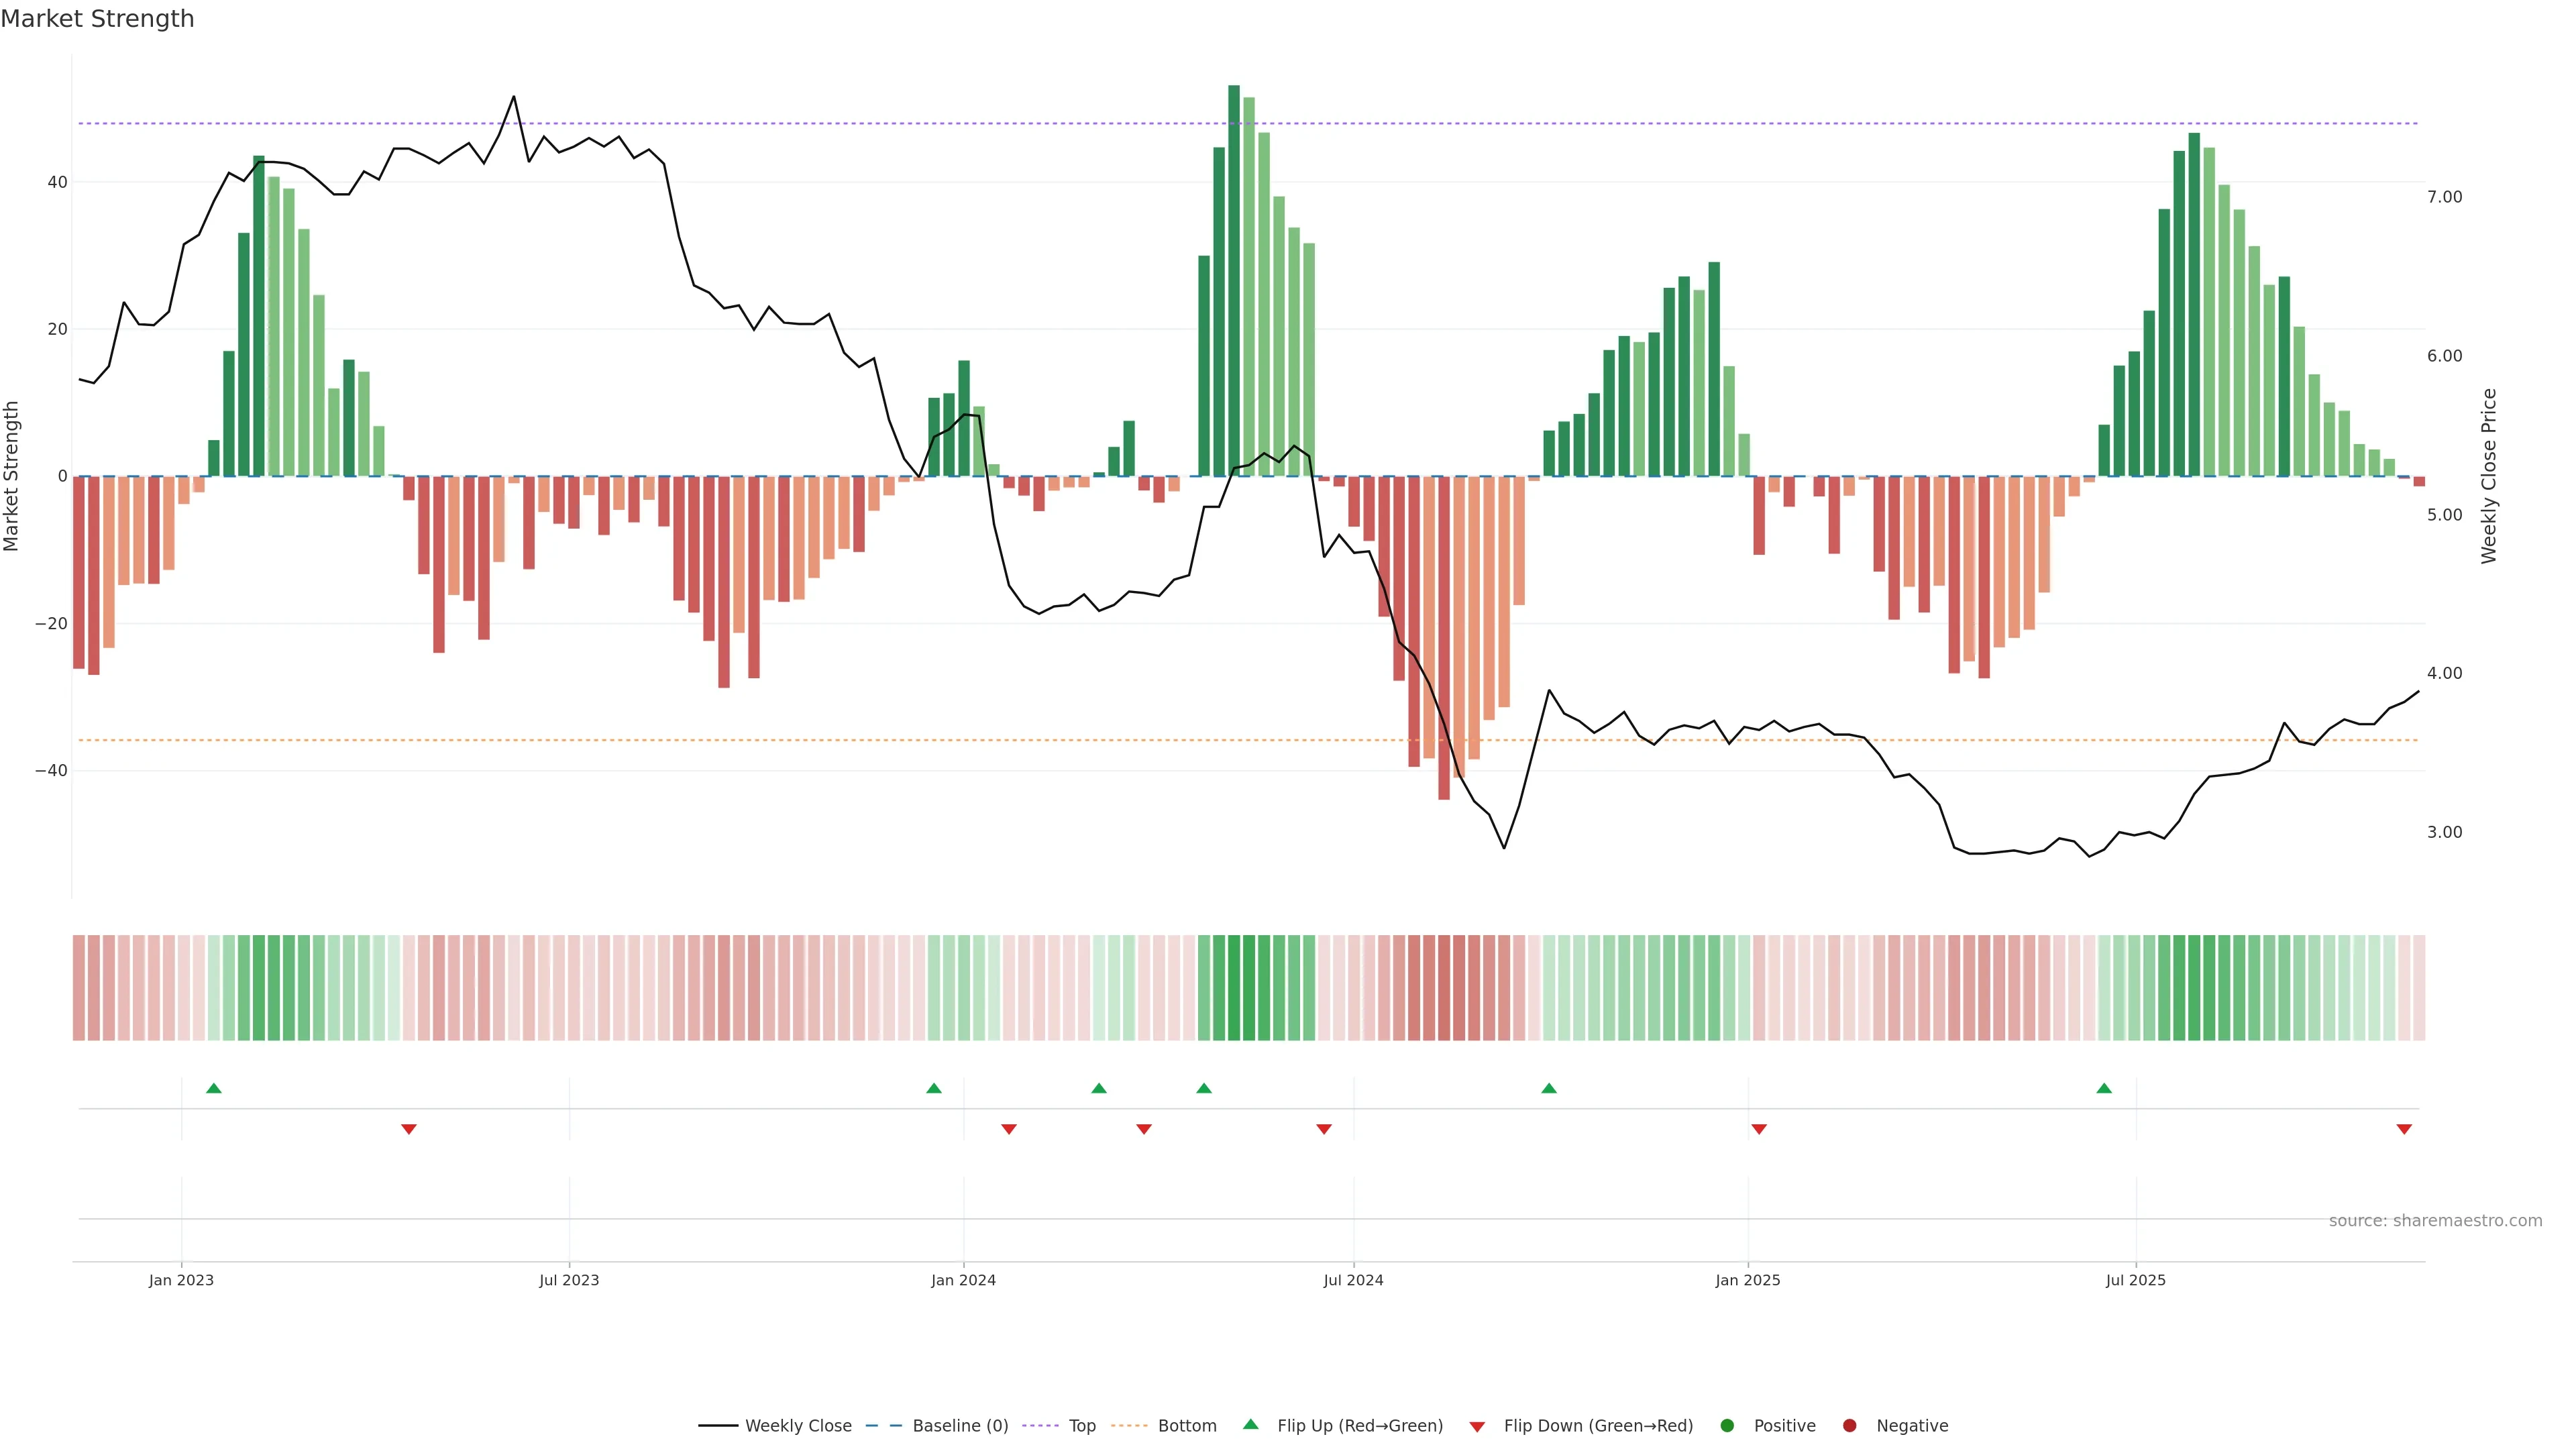Click the Positive green circle legend icon
2576x1449 pixels.
click(x=1727, y=1426)
